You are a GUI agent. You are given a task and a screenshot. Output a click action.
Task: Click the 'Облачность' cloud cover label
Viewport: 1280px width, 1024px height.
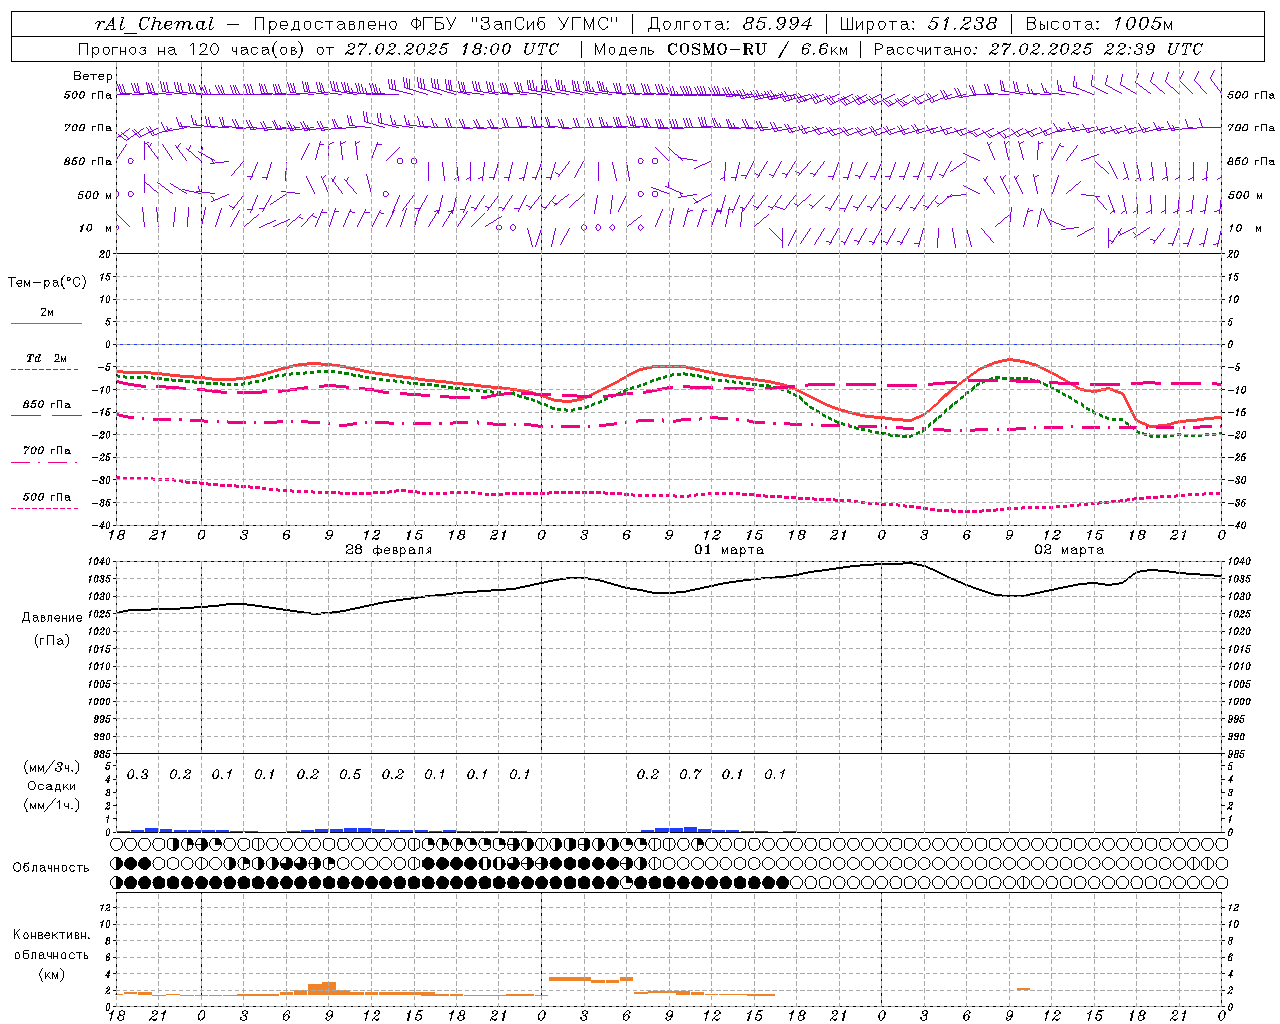51,868
